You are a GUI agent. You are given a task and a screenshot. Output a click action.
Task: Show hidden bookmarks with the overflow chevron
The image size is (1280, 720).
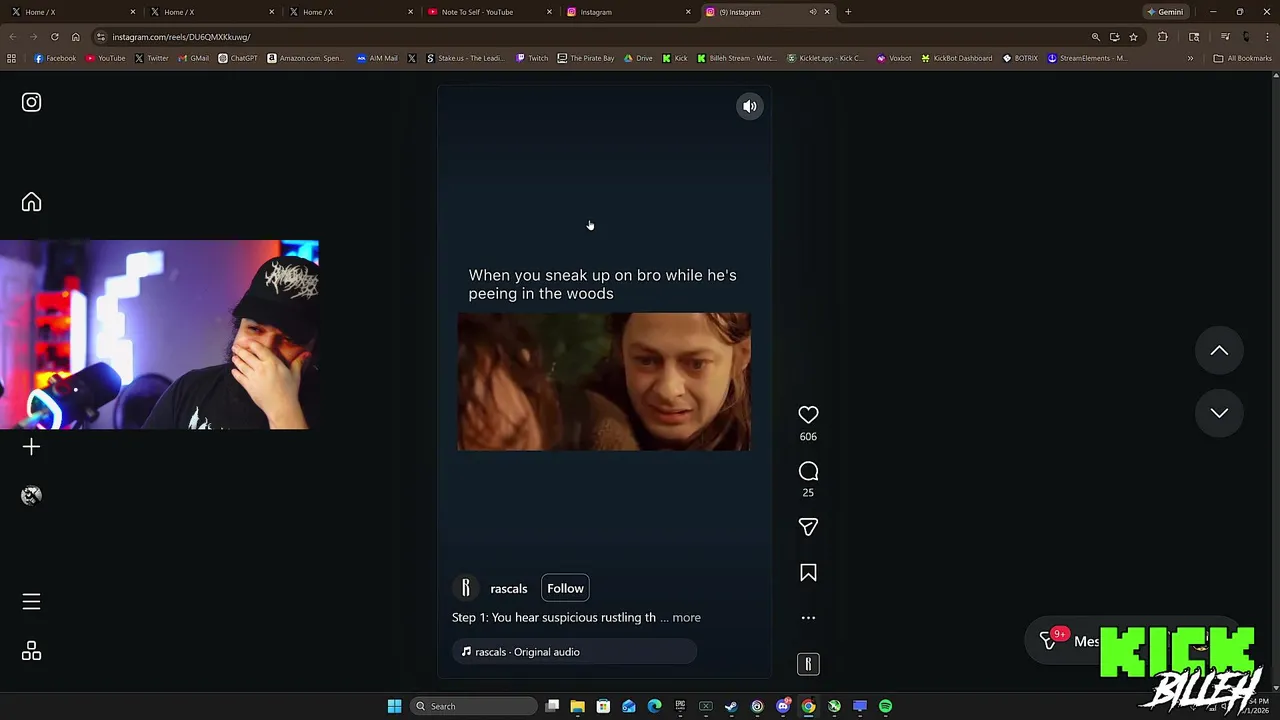tap(1190, 58)
